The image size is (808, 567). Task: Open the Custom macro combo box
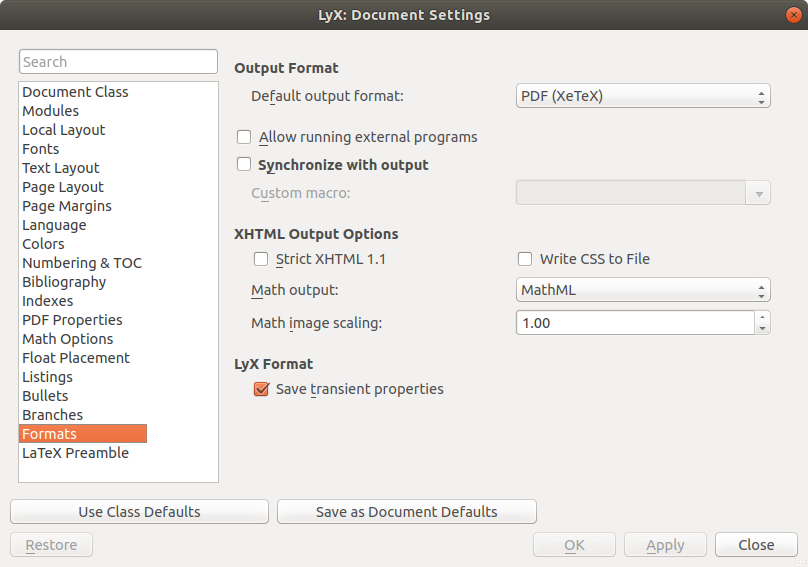pyautogui.click(x=643, y=193)
